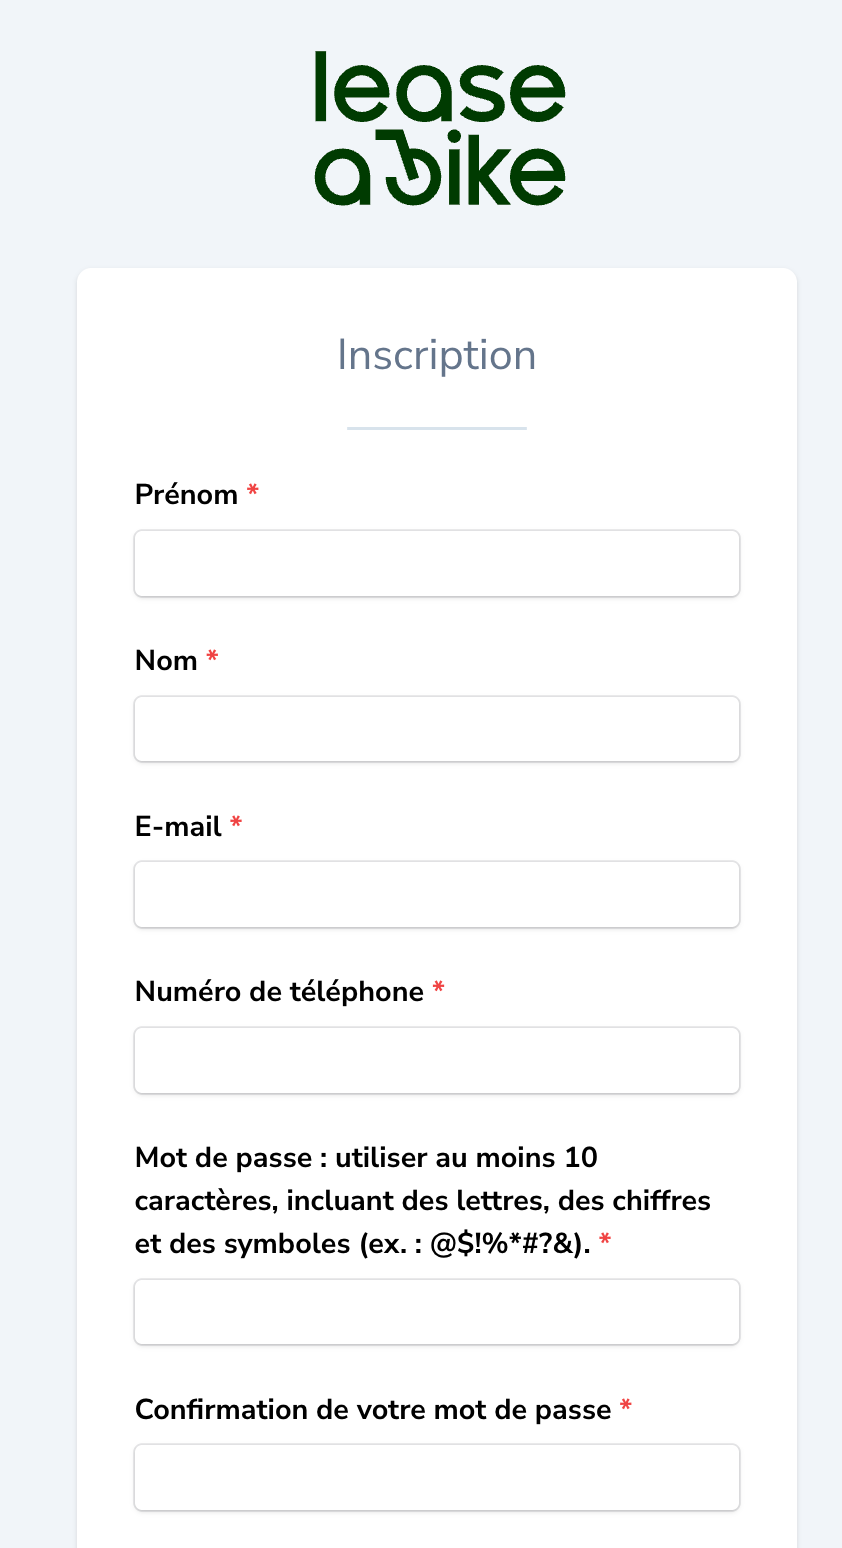842x1548 pixels.
Task: Click into the Nom text box
Action: click(437, 729)
